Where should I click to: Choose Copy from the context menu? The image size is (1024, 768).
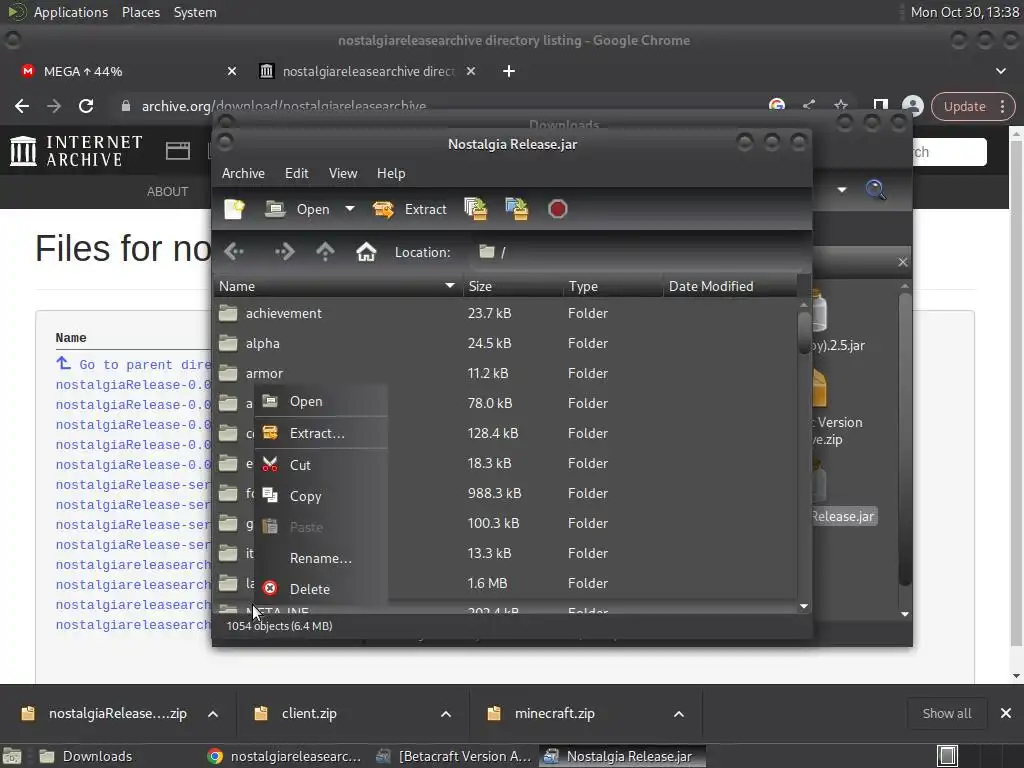[x=321, y=496]
